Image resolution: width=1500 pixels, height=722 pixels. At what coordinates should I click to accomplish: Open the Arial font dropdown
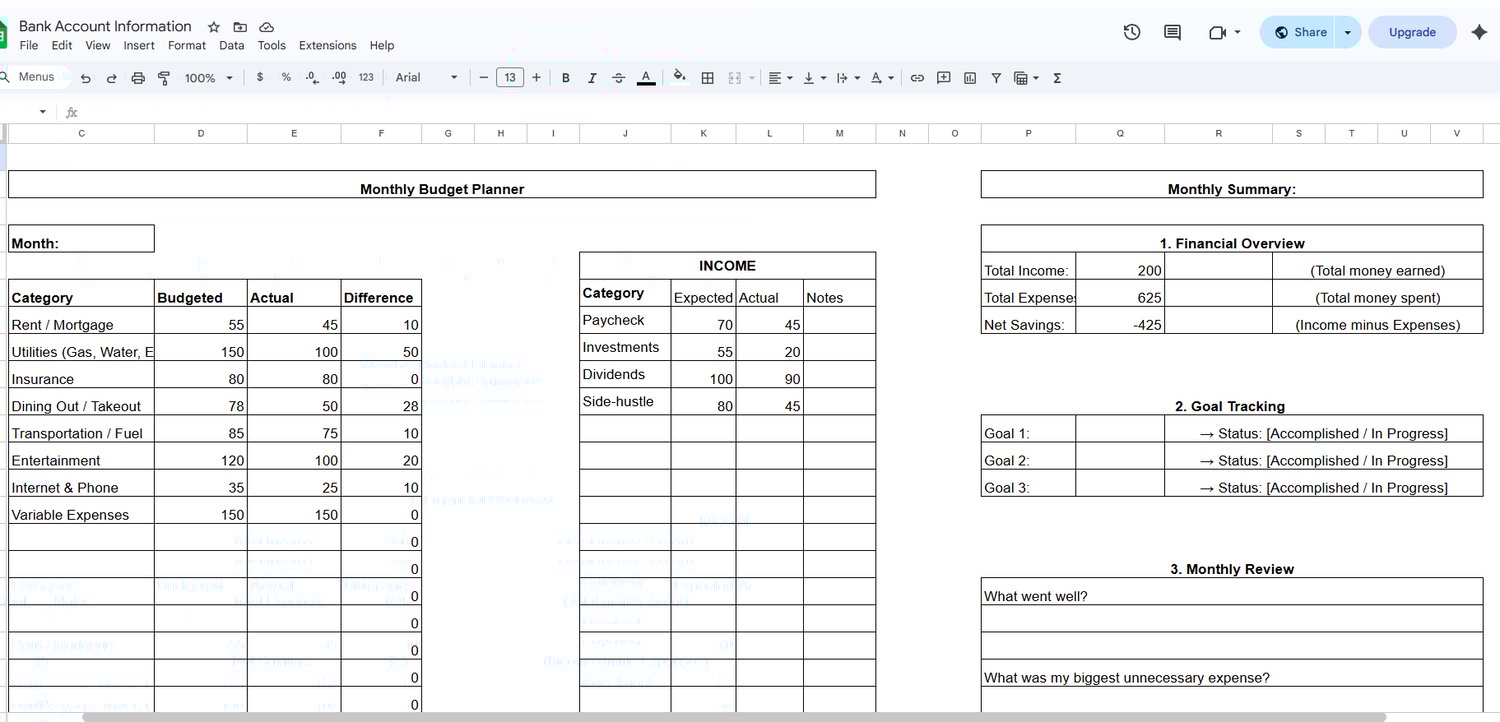[x=425, y=77]
